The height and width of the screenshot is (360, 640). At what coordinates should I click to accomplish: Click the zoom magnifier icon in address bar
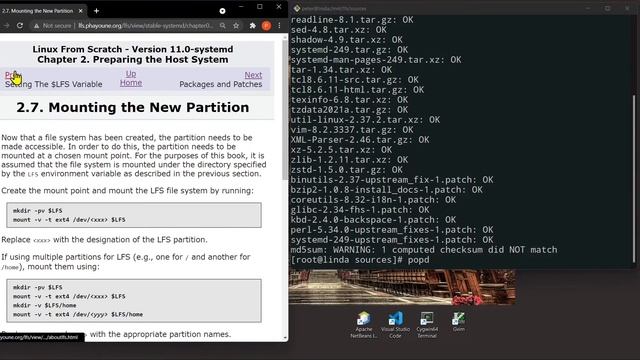coord(222,26)
